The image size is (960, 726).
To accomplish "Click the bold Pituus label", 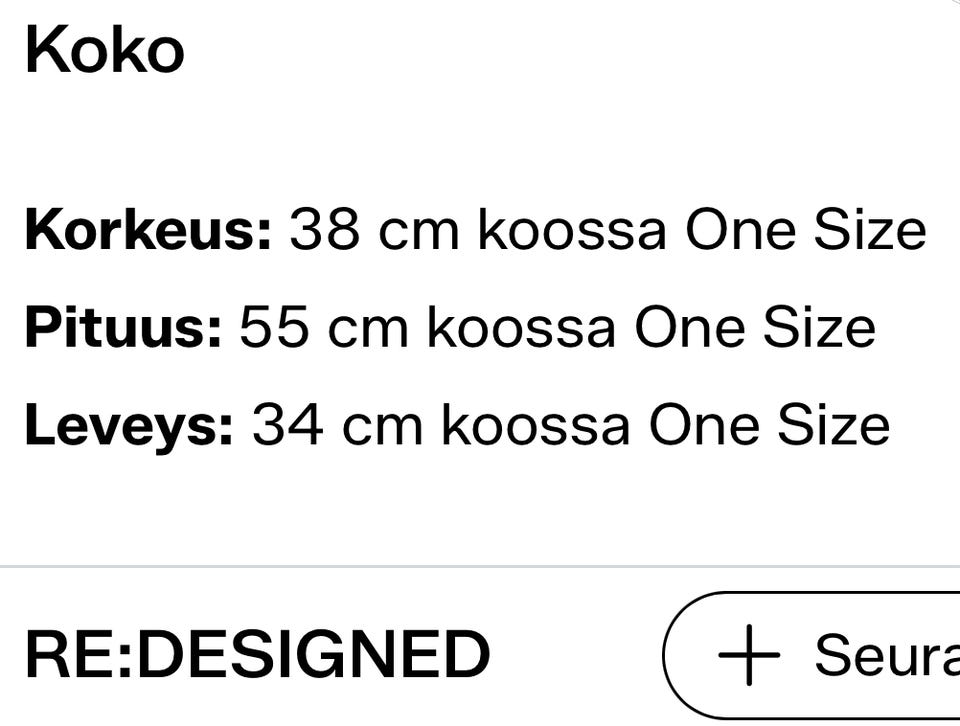I will 123,327.
